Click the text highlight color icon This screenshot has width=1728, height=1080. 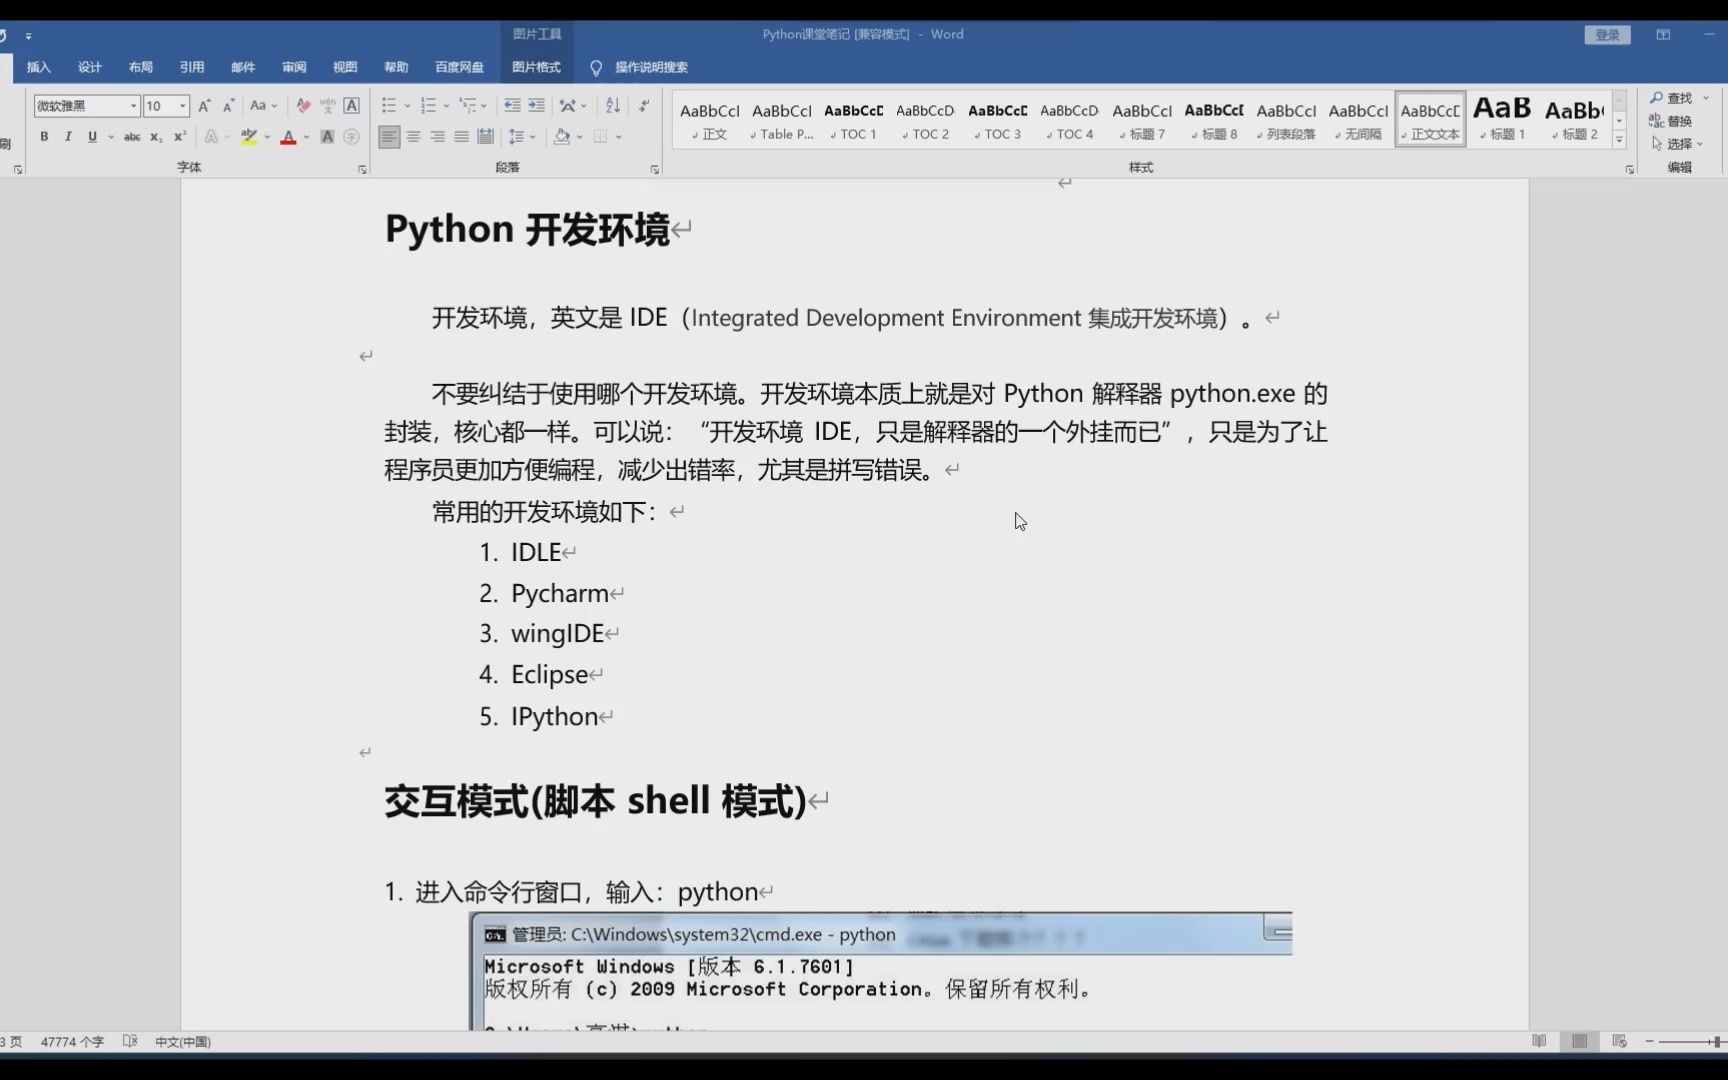pos(249,137)
